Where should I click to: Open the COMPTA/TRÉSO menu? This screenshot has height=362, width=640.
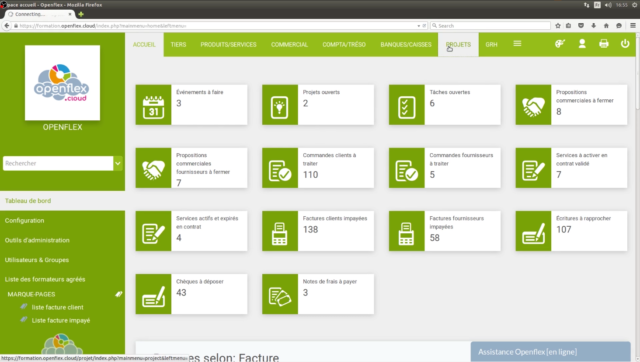click(x=344, y=44)
